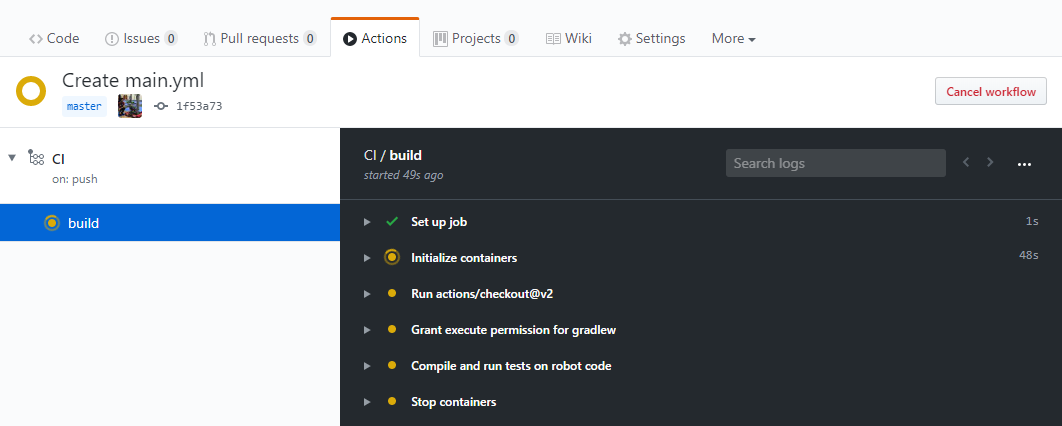Screen dimensions: 1062x426
Task: Click the large yellow workflow status circle
Action: (x=31, y=91)
